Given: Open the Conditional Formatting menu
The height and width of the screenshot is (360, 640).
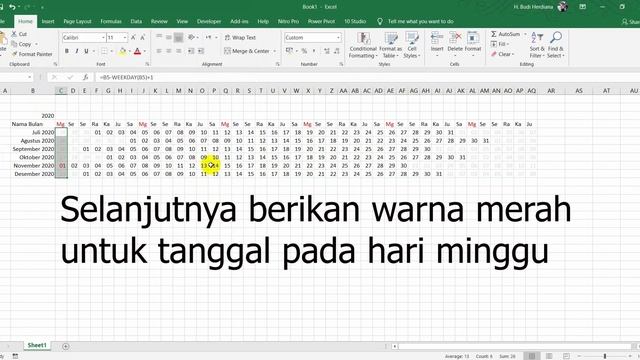Looking at the screenshot, I should 363,45.
